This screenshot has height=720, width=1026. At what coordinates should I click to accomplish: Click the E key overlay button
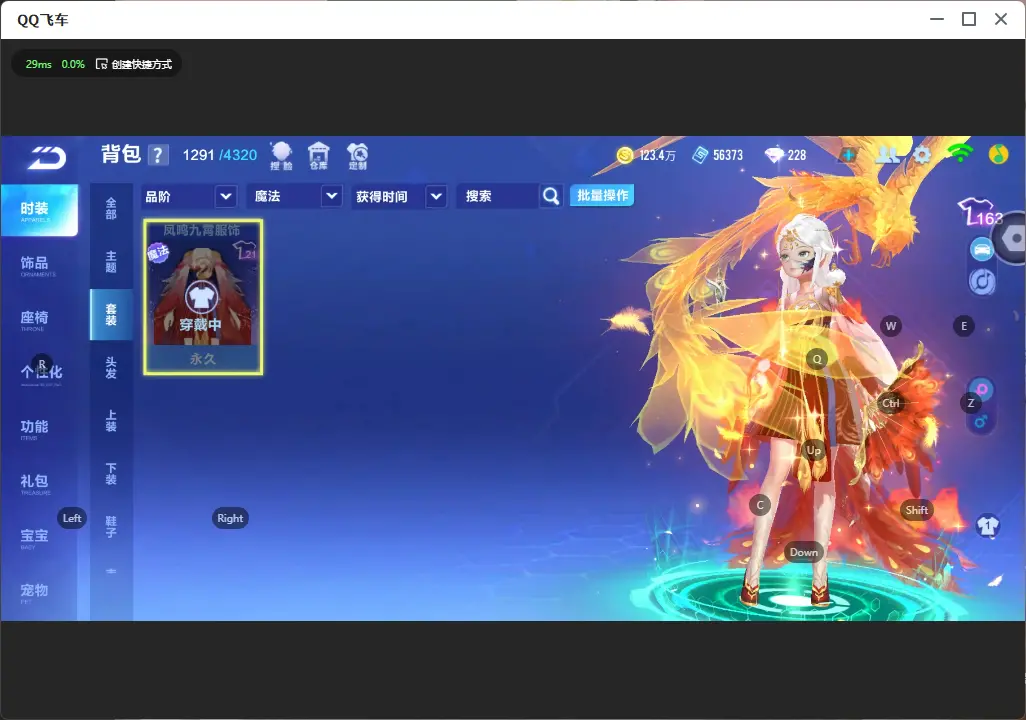coord(964,326)
